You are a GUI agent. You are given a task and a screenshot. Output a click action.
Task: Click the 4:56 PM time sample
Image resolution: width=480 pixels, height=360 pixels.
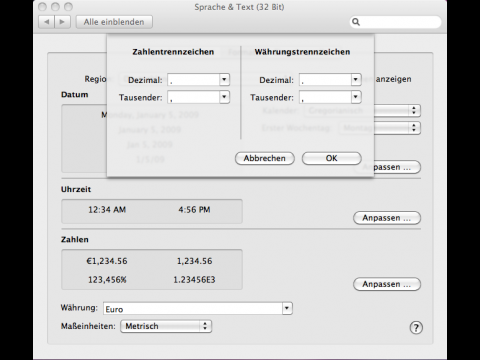point(194,210)
